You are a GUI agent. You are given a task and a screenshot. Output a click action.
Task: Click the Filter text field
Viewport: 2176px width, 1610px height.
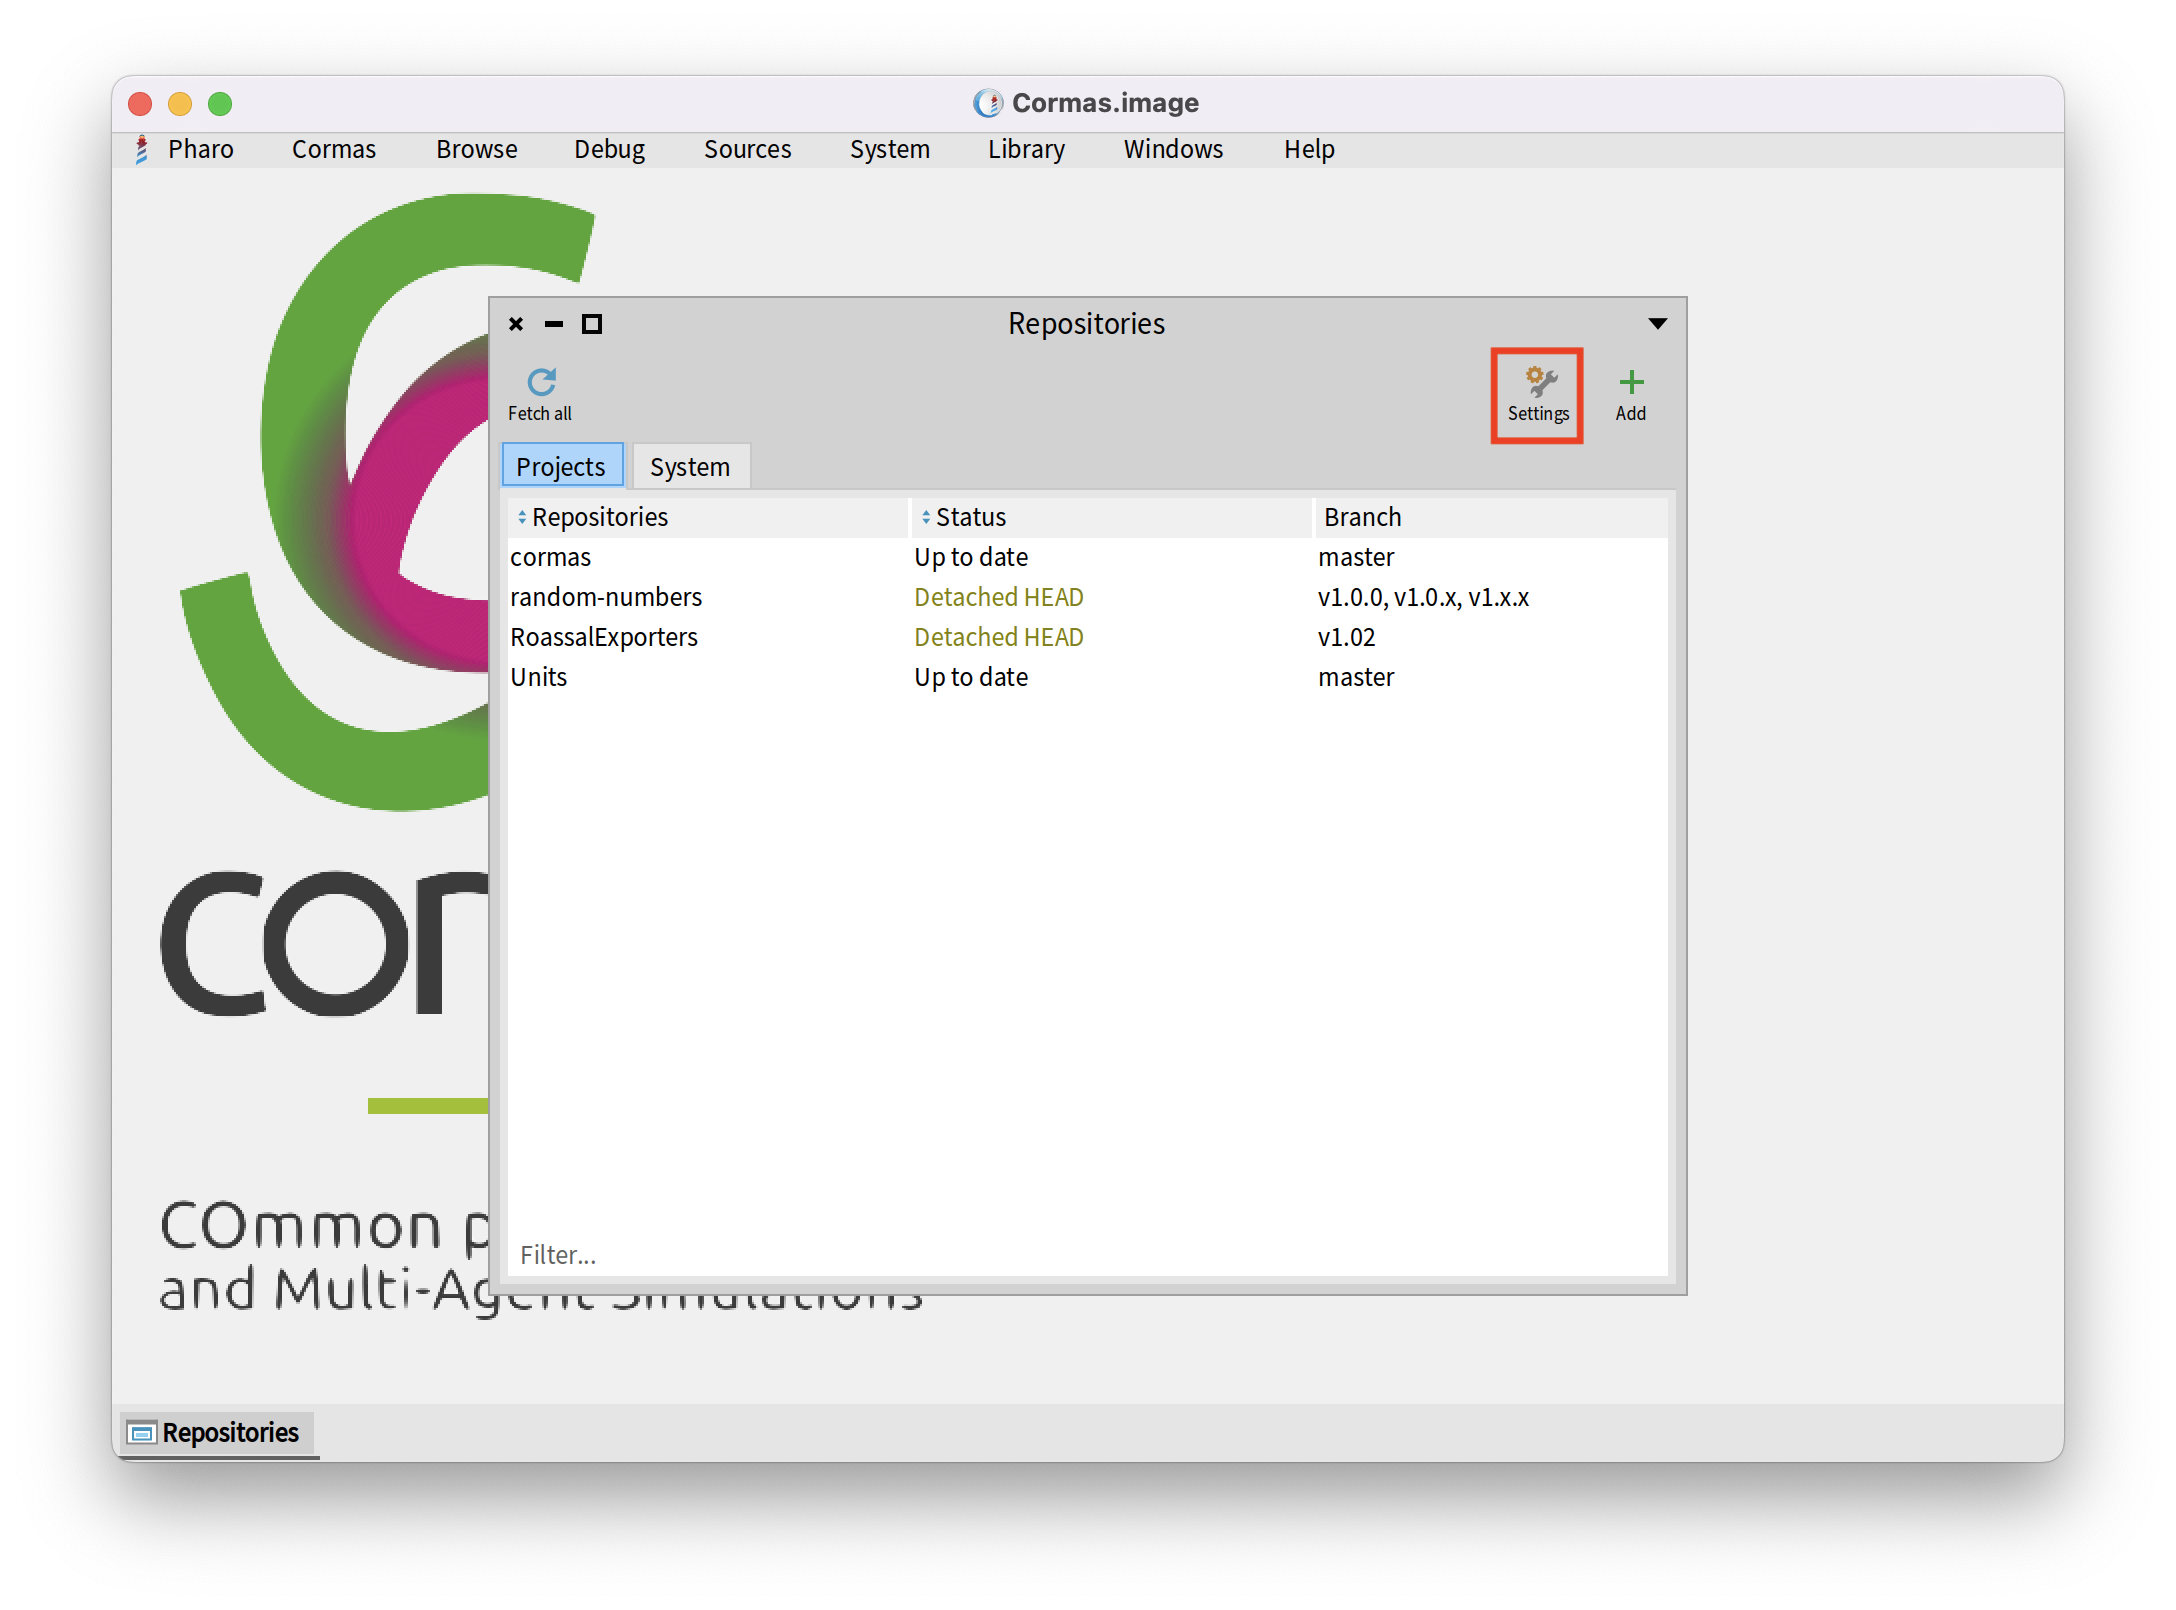[1086, 1255]
